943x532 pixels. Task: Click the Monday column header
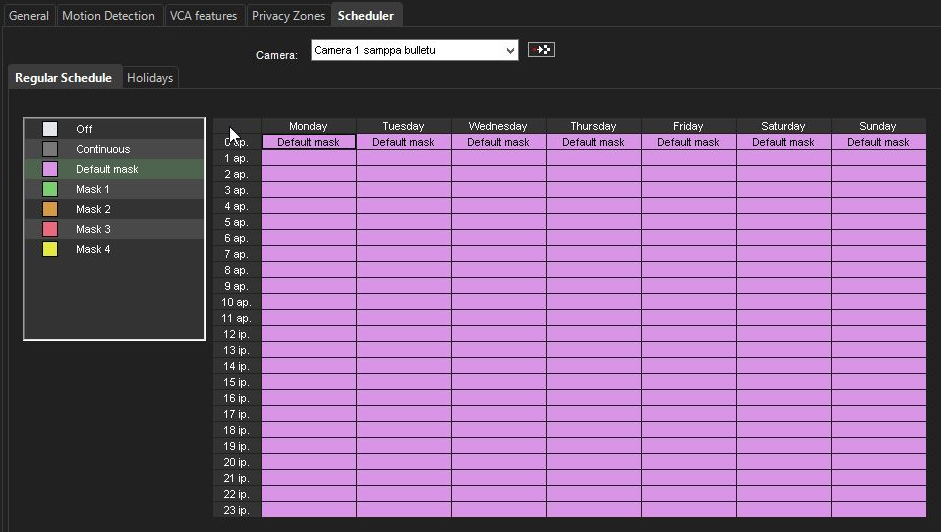tap(308, 126)
